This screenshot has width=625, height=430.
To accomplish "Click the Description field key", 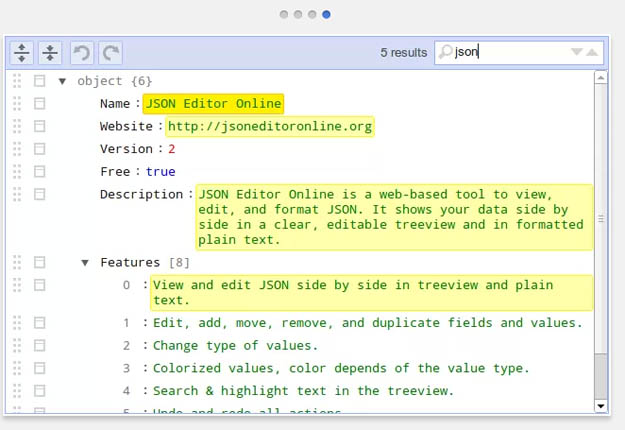I will click(x=141, y=194).
